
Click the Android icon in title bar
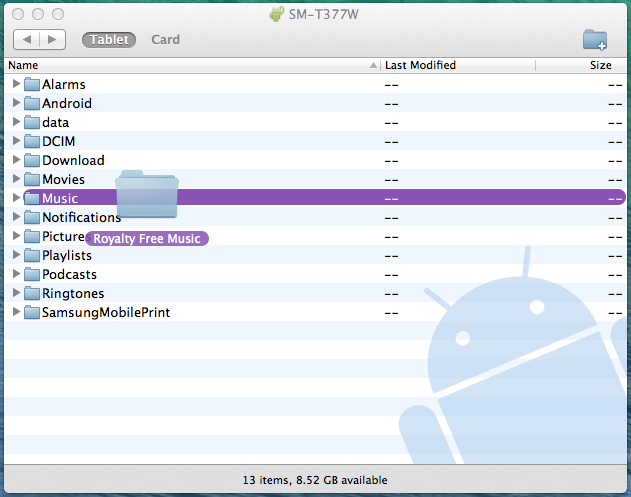276,14
